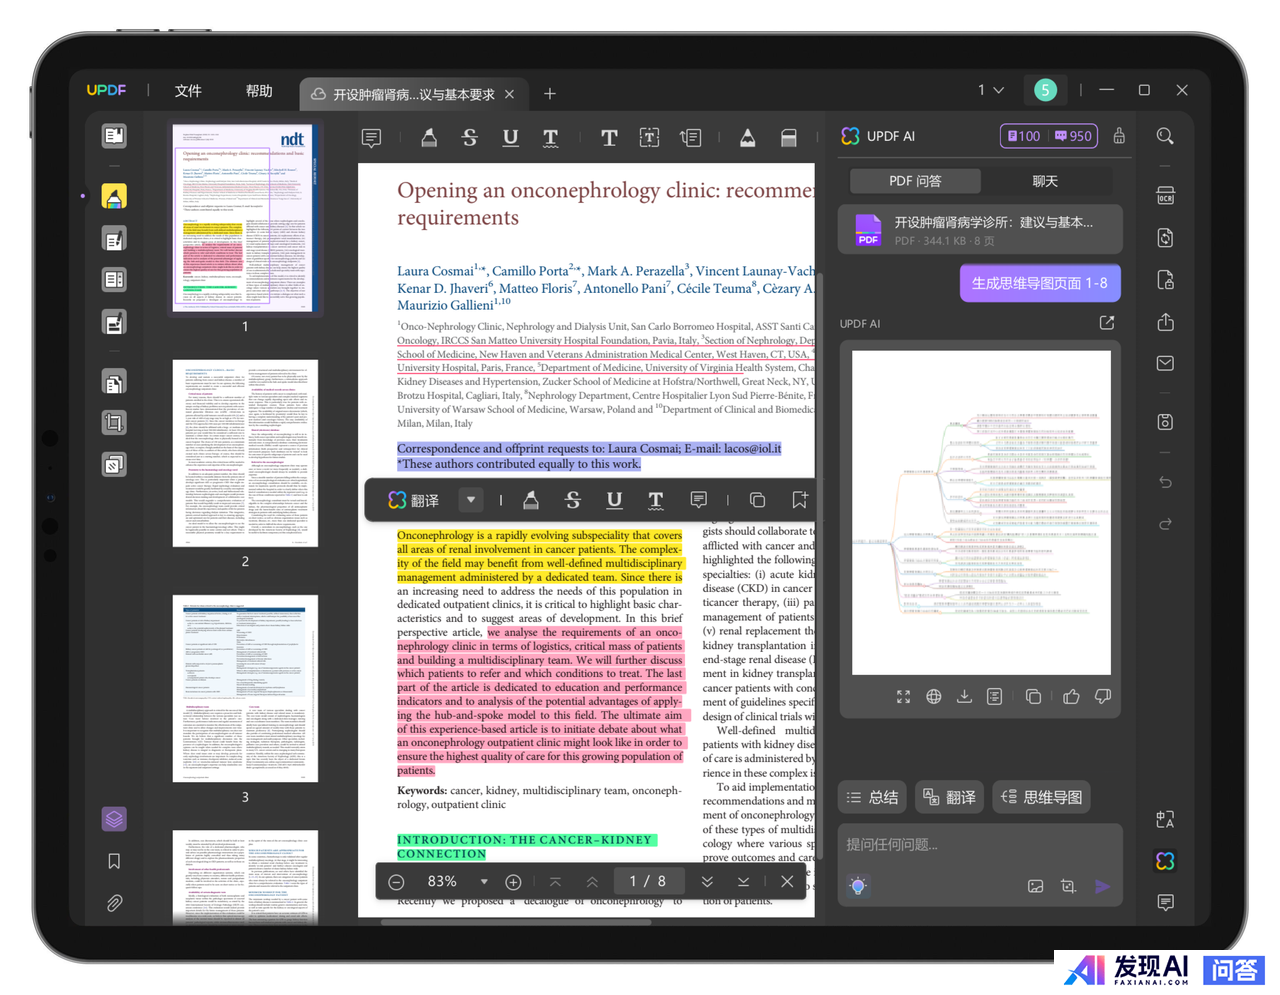Go to previous page arrow
The width and height of the screenshot is (1280, 995).
[592, 882]
